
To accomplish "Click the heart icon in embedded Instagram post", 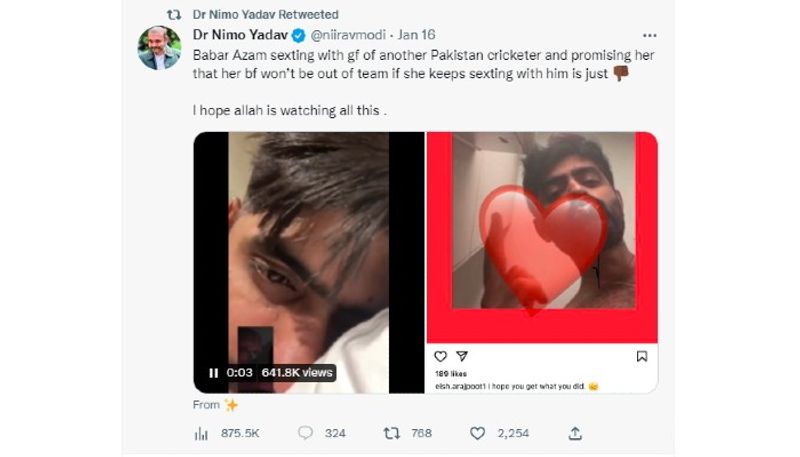I will click(440, 356).
